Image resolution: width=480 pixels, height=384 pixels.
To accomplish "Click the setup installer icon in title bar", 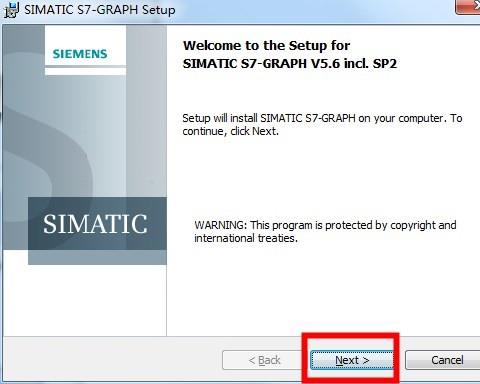I will pos(11,9).
